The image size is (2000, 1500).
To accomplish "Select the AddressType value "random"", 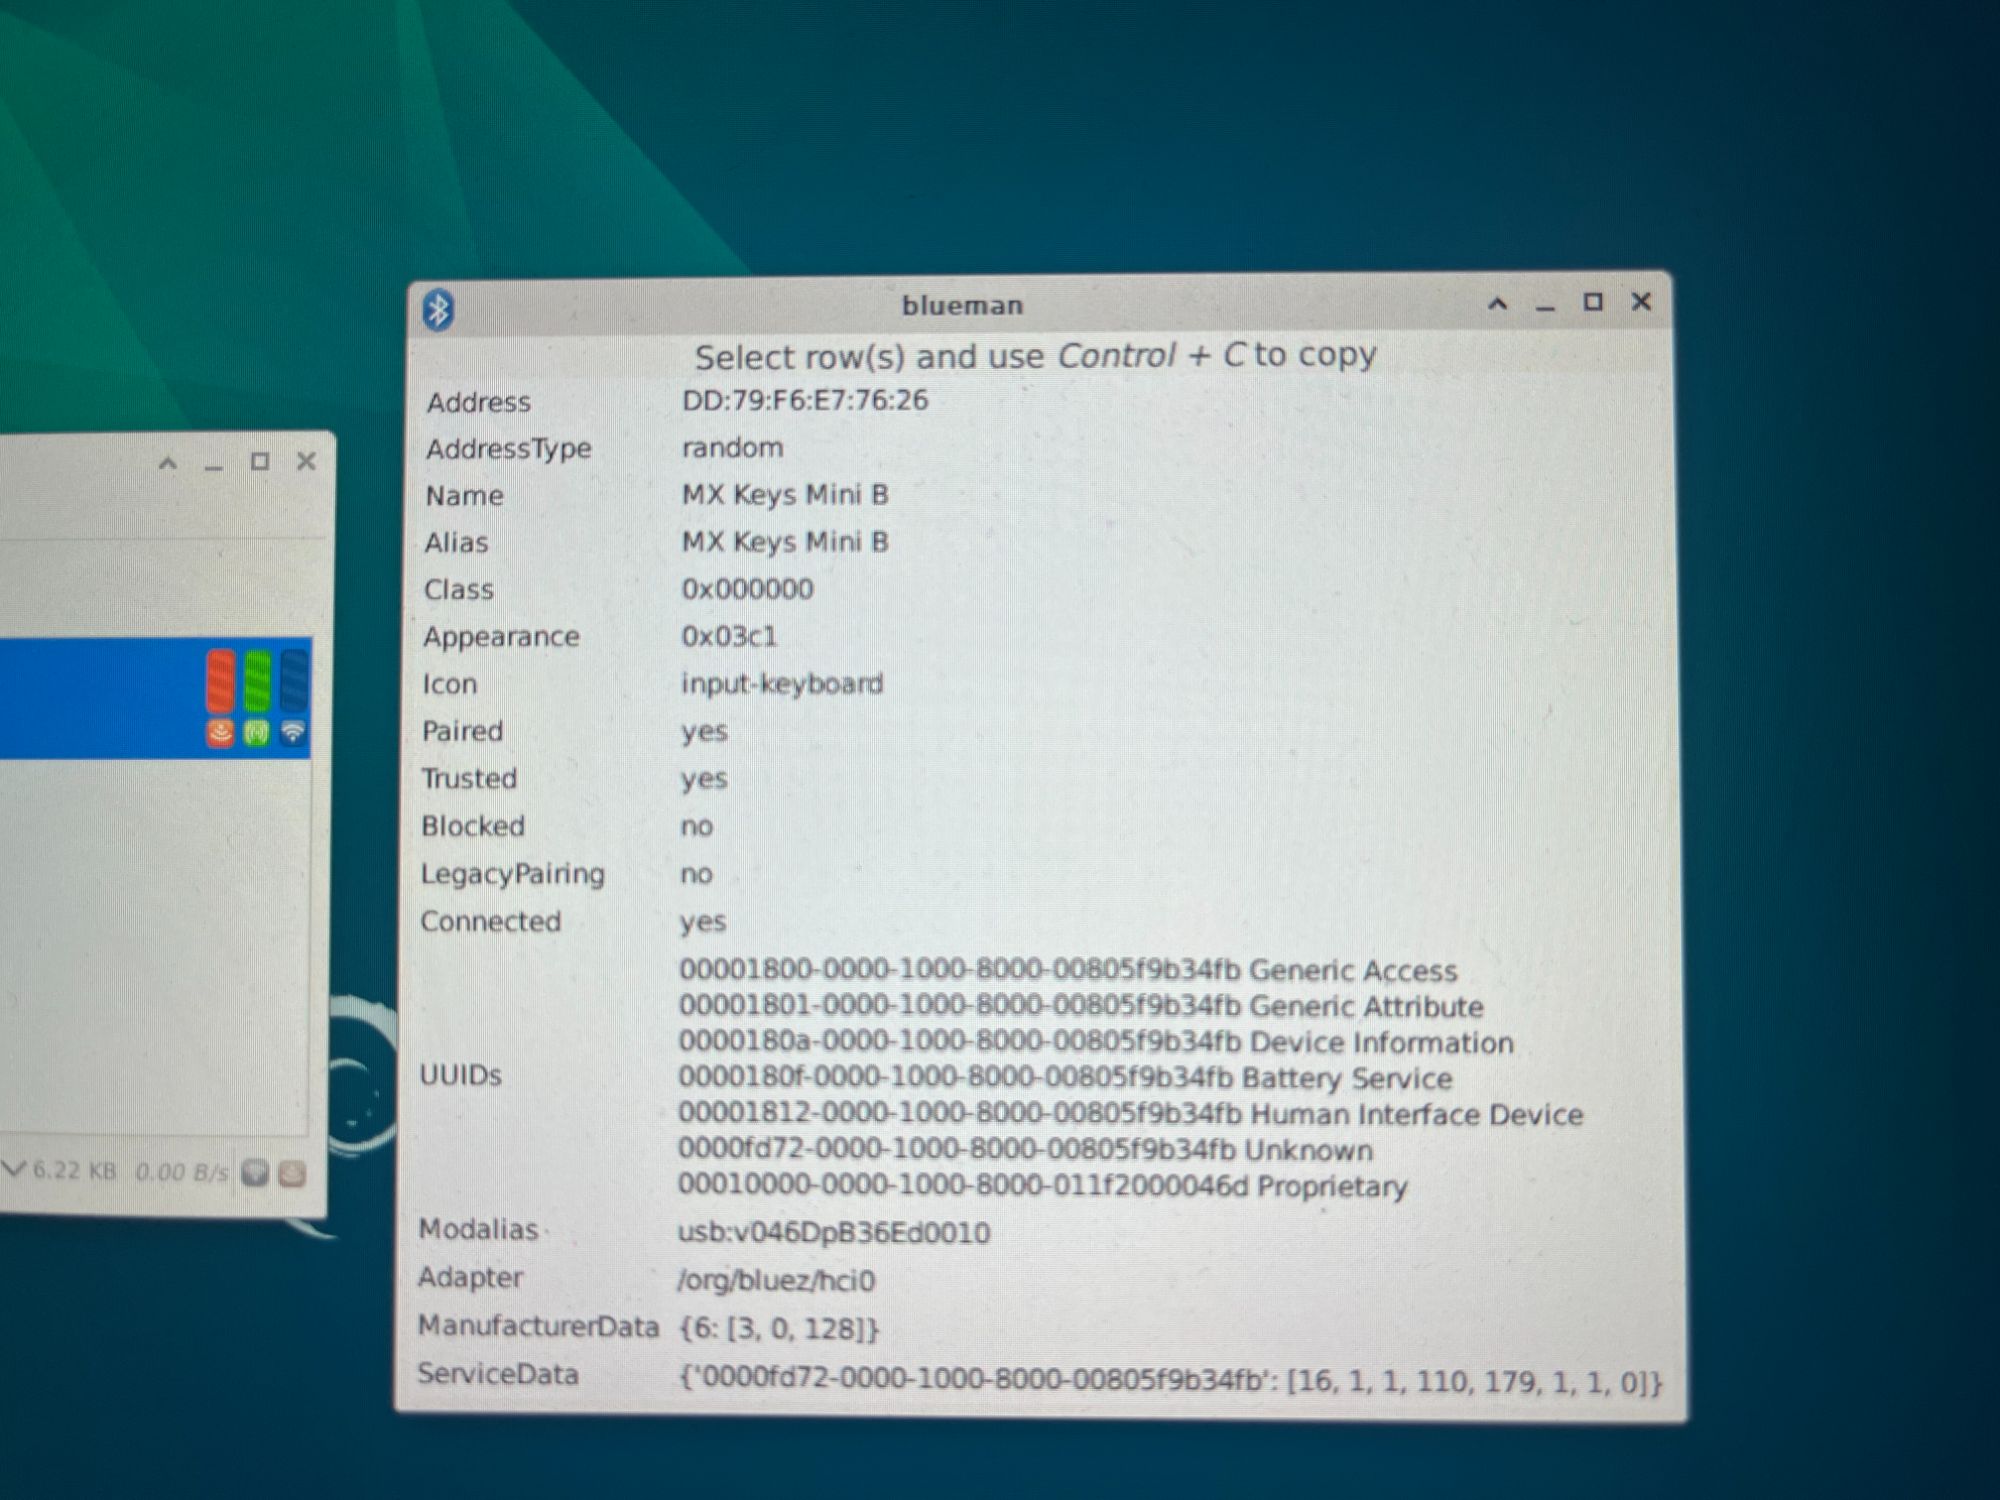I will 732,447.
